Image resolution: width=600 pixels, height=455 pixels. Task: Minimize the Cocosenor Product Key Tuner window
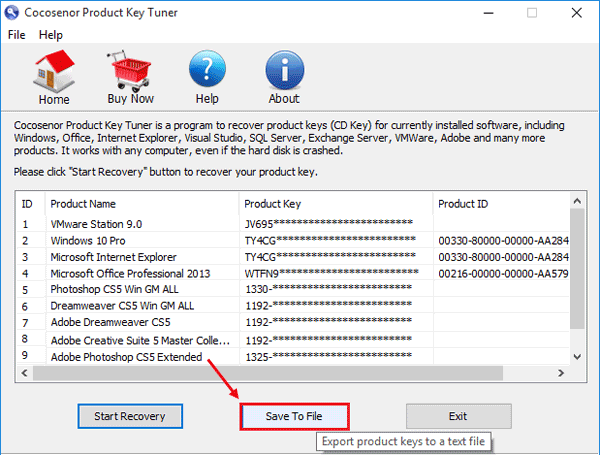[488, 13]
